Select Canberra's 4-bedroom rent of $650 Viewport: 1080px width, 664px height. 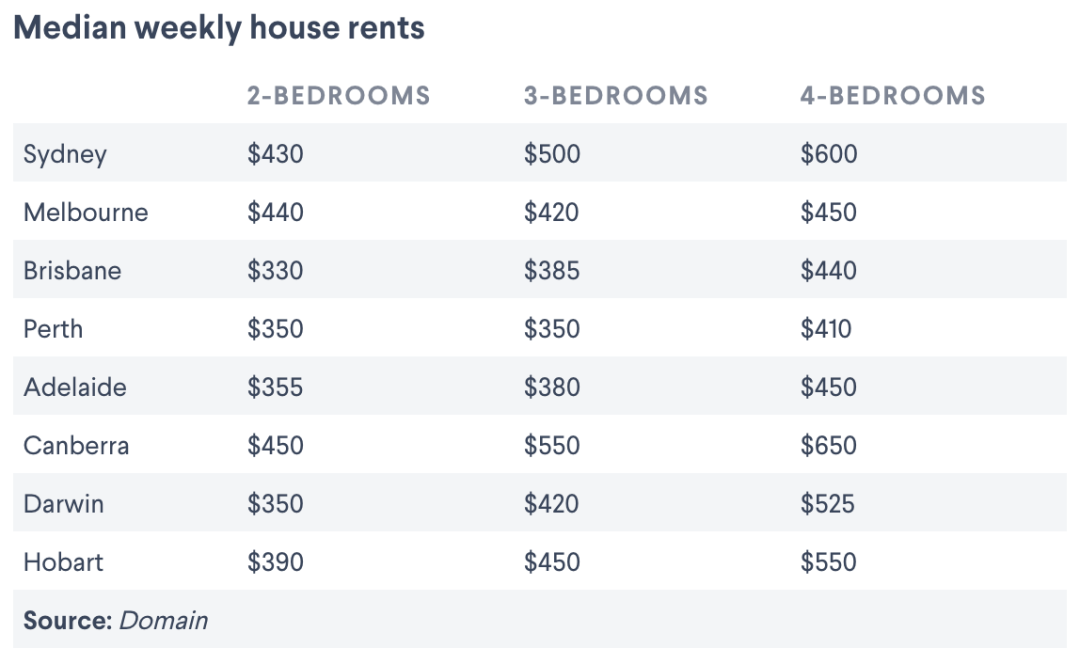(829, 446)
